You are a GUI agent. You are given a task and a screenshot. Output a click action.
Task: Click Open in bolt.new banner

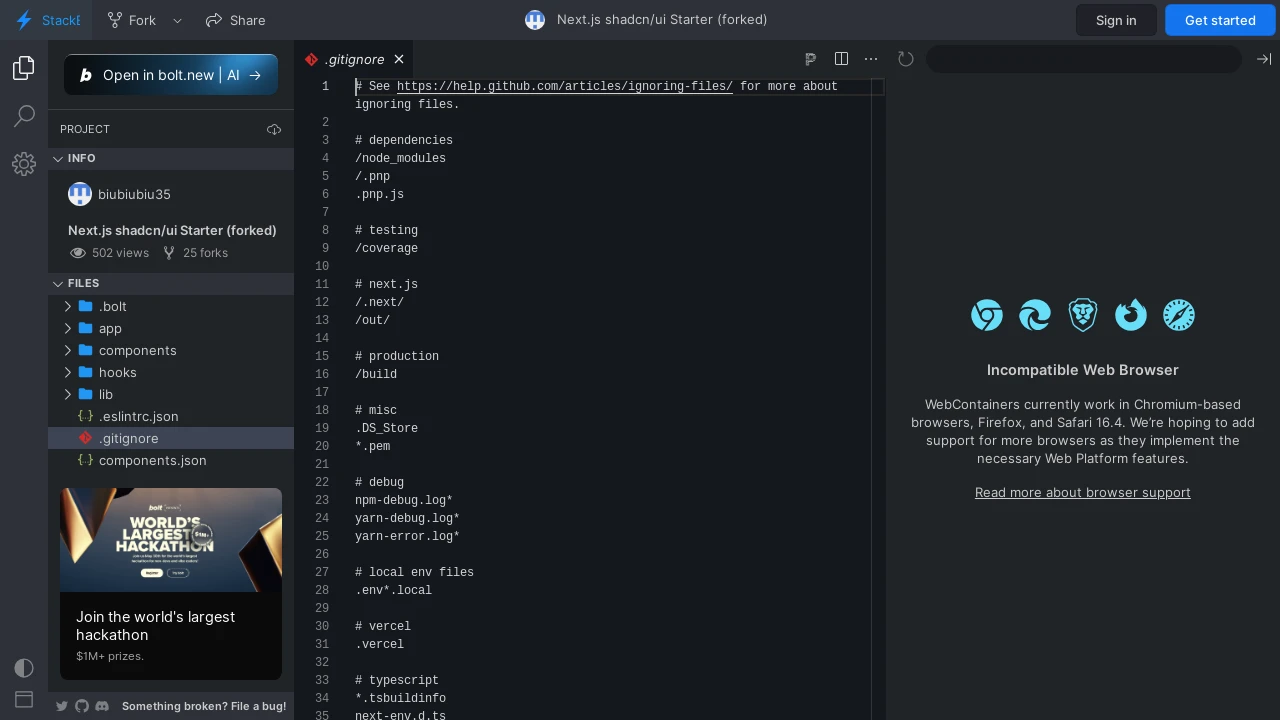[171, 75]
